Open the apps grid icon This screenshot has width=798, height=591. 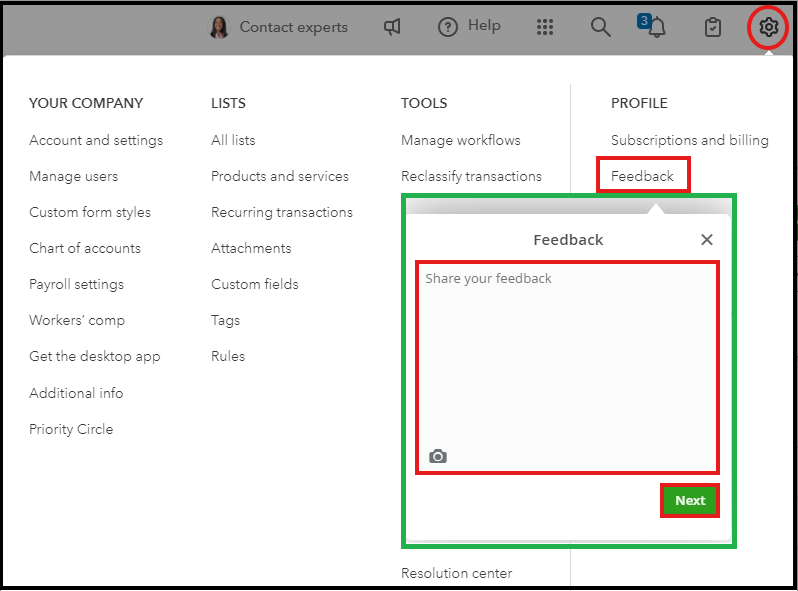click(545, 27)
